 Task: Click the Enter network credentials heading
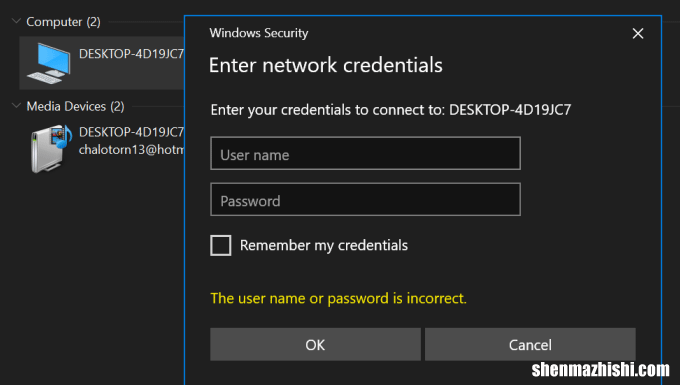click(x=326, y=65)
